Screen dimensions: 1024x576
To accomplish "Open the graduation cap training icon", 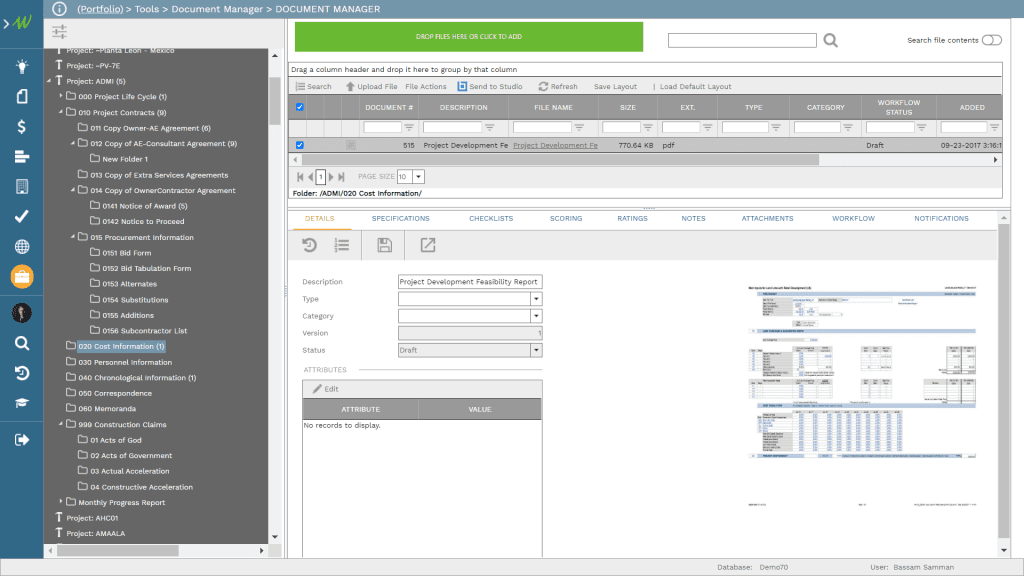I will coord(22,403).
